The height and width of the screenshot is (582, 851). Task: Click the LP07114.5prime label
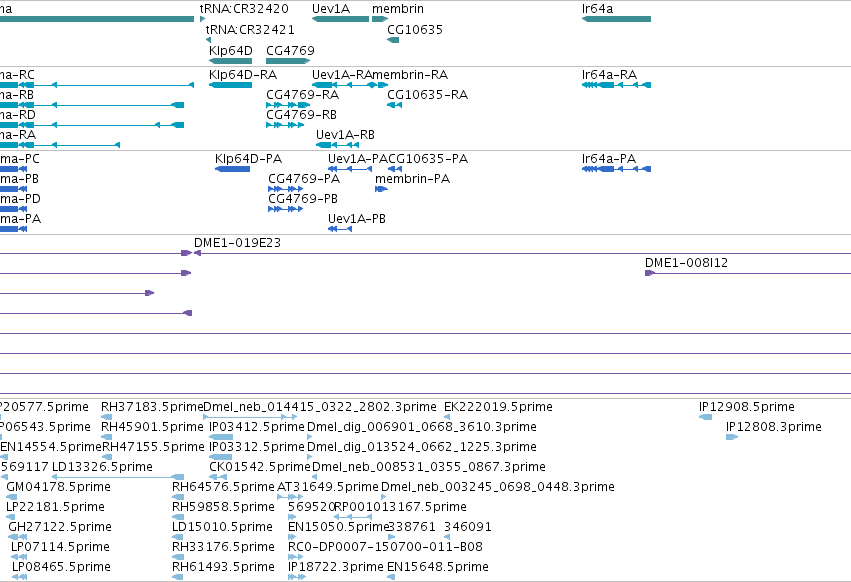click(x=60, y=547)
